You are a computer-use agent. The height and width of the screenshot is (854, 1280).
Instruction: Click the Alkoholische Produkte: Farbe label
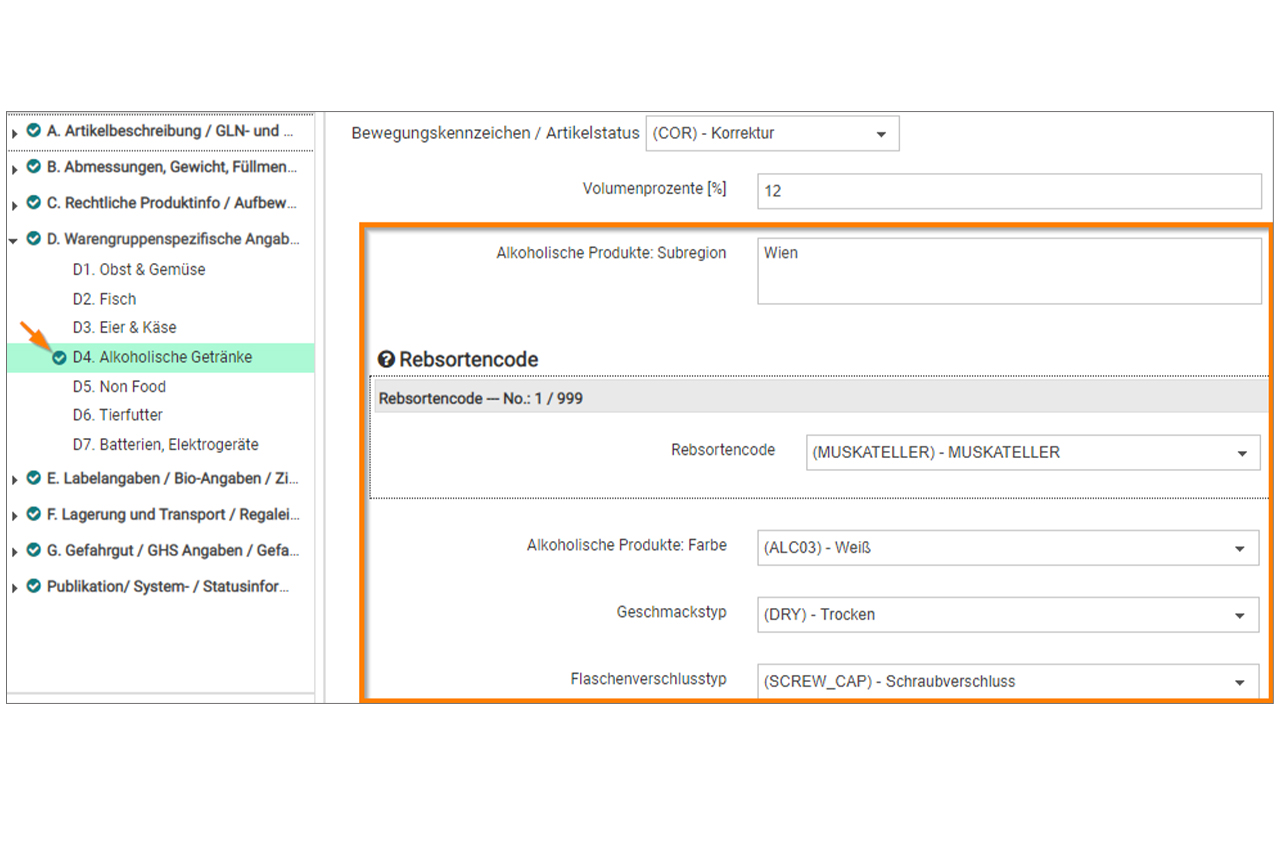coord(627,546)
